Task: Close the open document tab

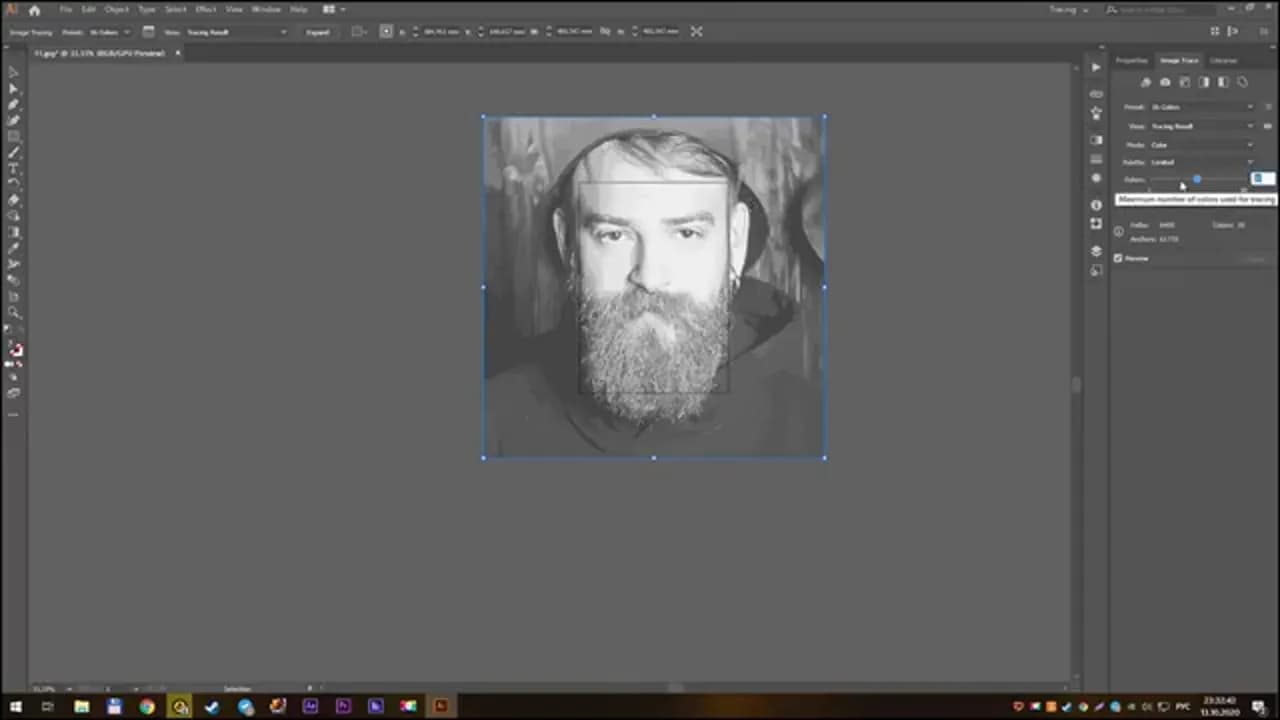Action: point(178,53)
